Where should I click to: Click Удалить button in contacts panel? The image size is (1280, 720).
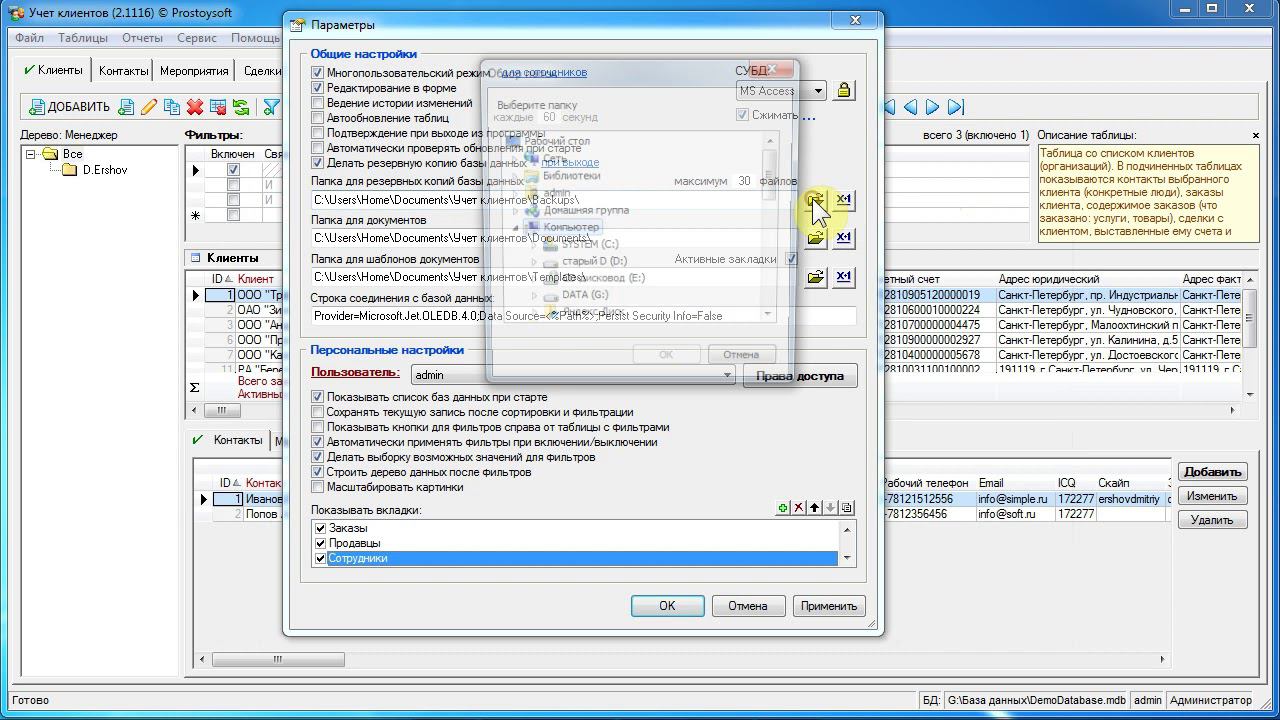(x=1213, y=520)
